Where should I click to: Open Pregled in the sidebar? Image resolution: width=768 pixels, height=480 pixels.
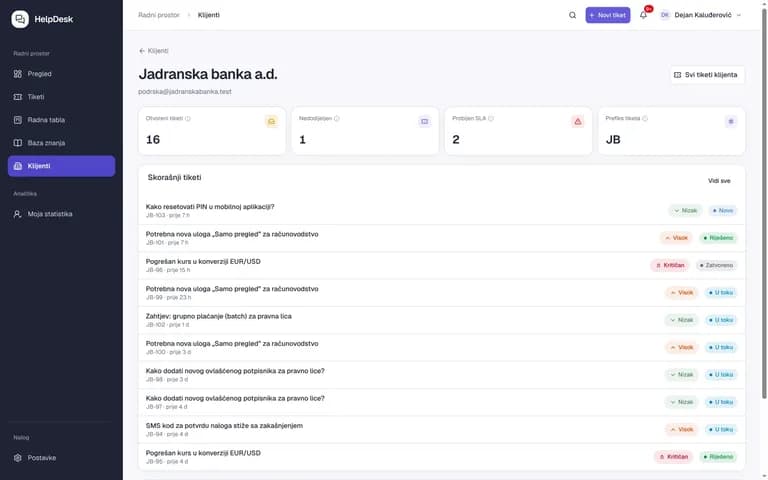click(x=61, y=74)
